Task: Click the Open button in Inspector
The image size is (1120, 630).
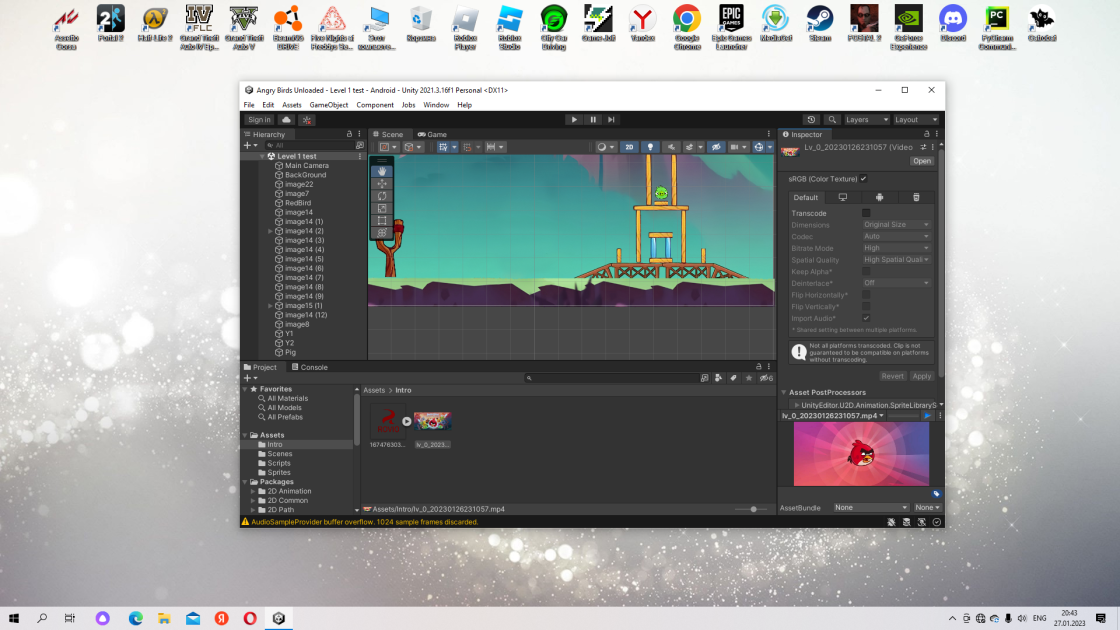Action: [921, 161]
